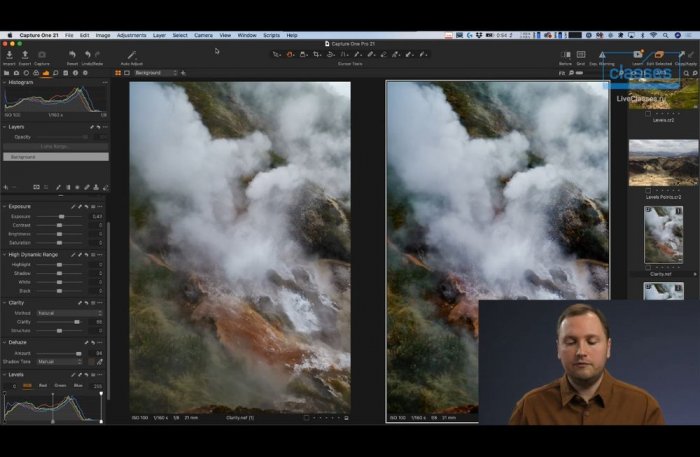700x457 pixels.
Task: Click the Capture camera icon
Action: coord(41,54)
